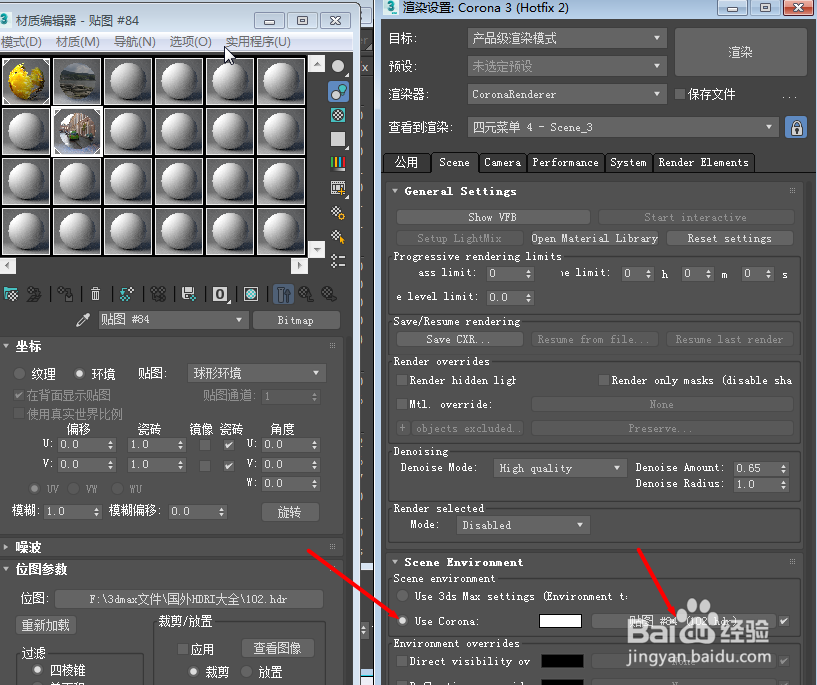Select the 环境 radio button
This screenshot has height=685, width=817.
79,373
